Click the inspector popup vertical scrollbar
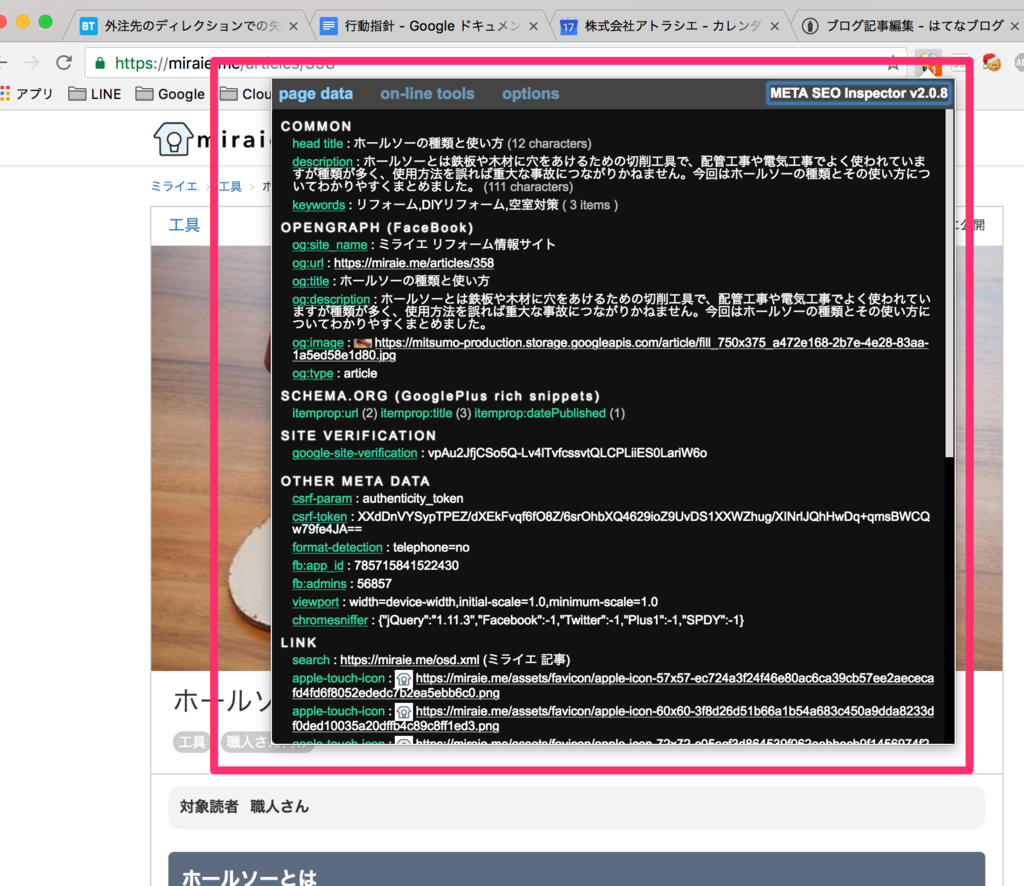This screenshot has height=886, width=1024. [x=949, y=282]
